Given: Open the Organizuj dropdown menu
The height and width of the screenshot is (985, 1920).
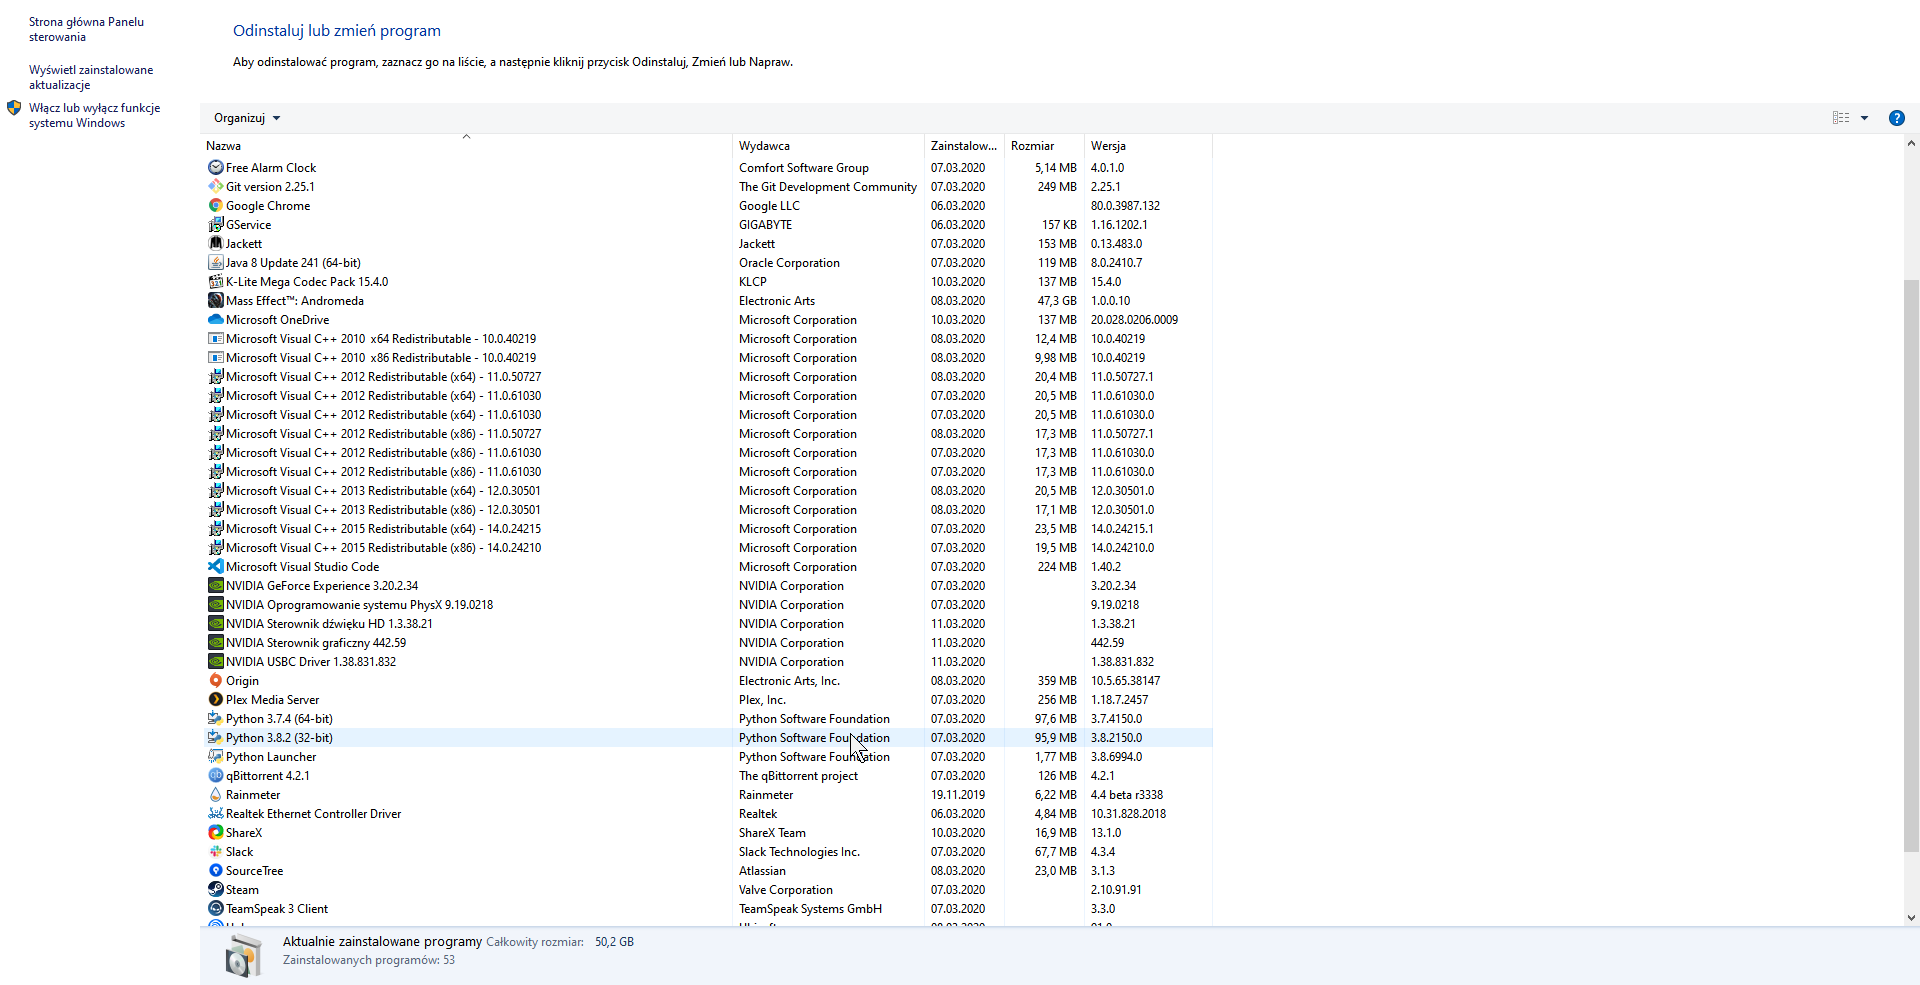Looking at the screenshot, I should click(x=247, y=118).
